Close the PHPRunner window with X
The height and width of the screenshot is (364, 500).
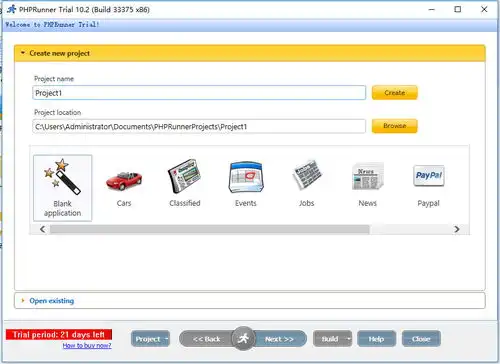click(x=484, y=9)
